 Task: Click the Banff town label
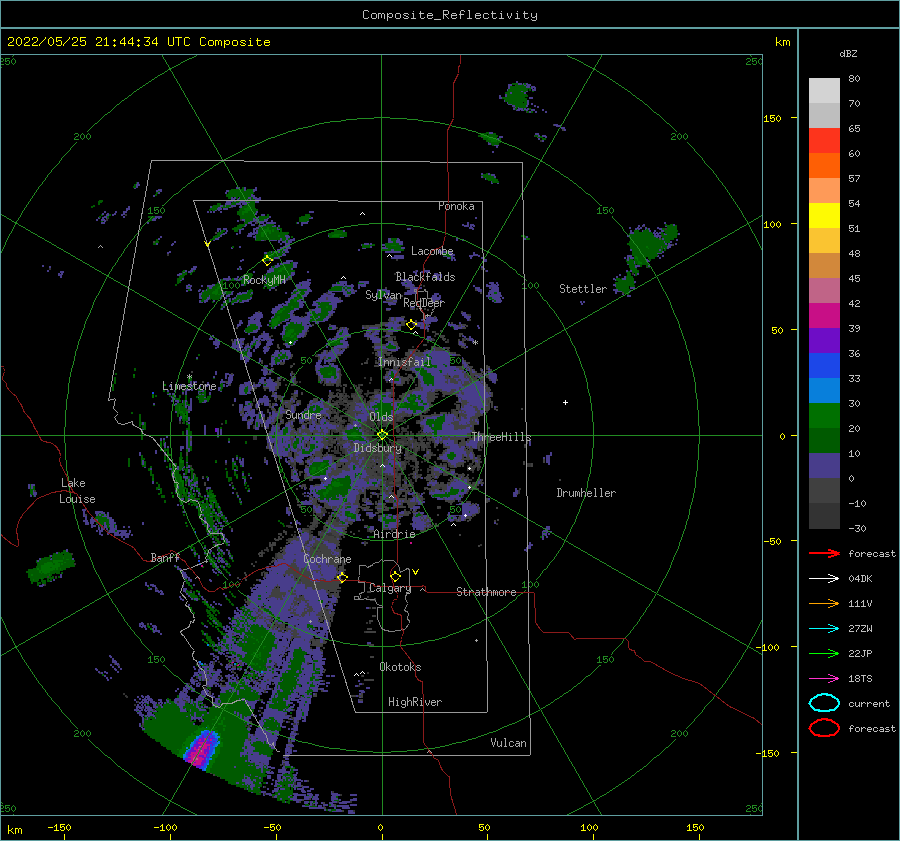point(165,557)
